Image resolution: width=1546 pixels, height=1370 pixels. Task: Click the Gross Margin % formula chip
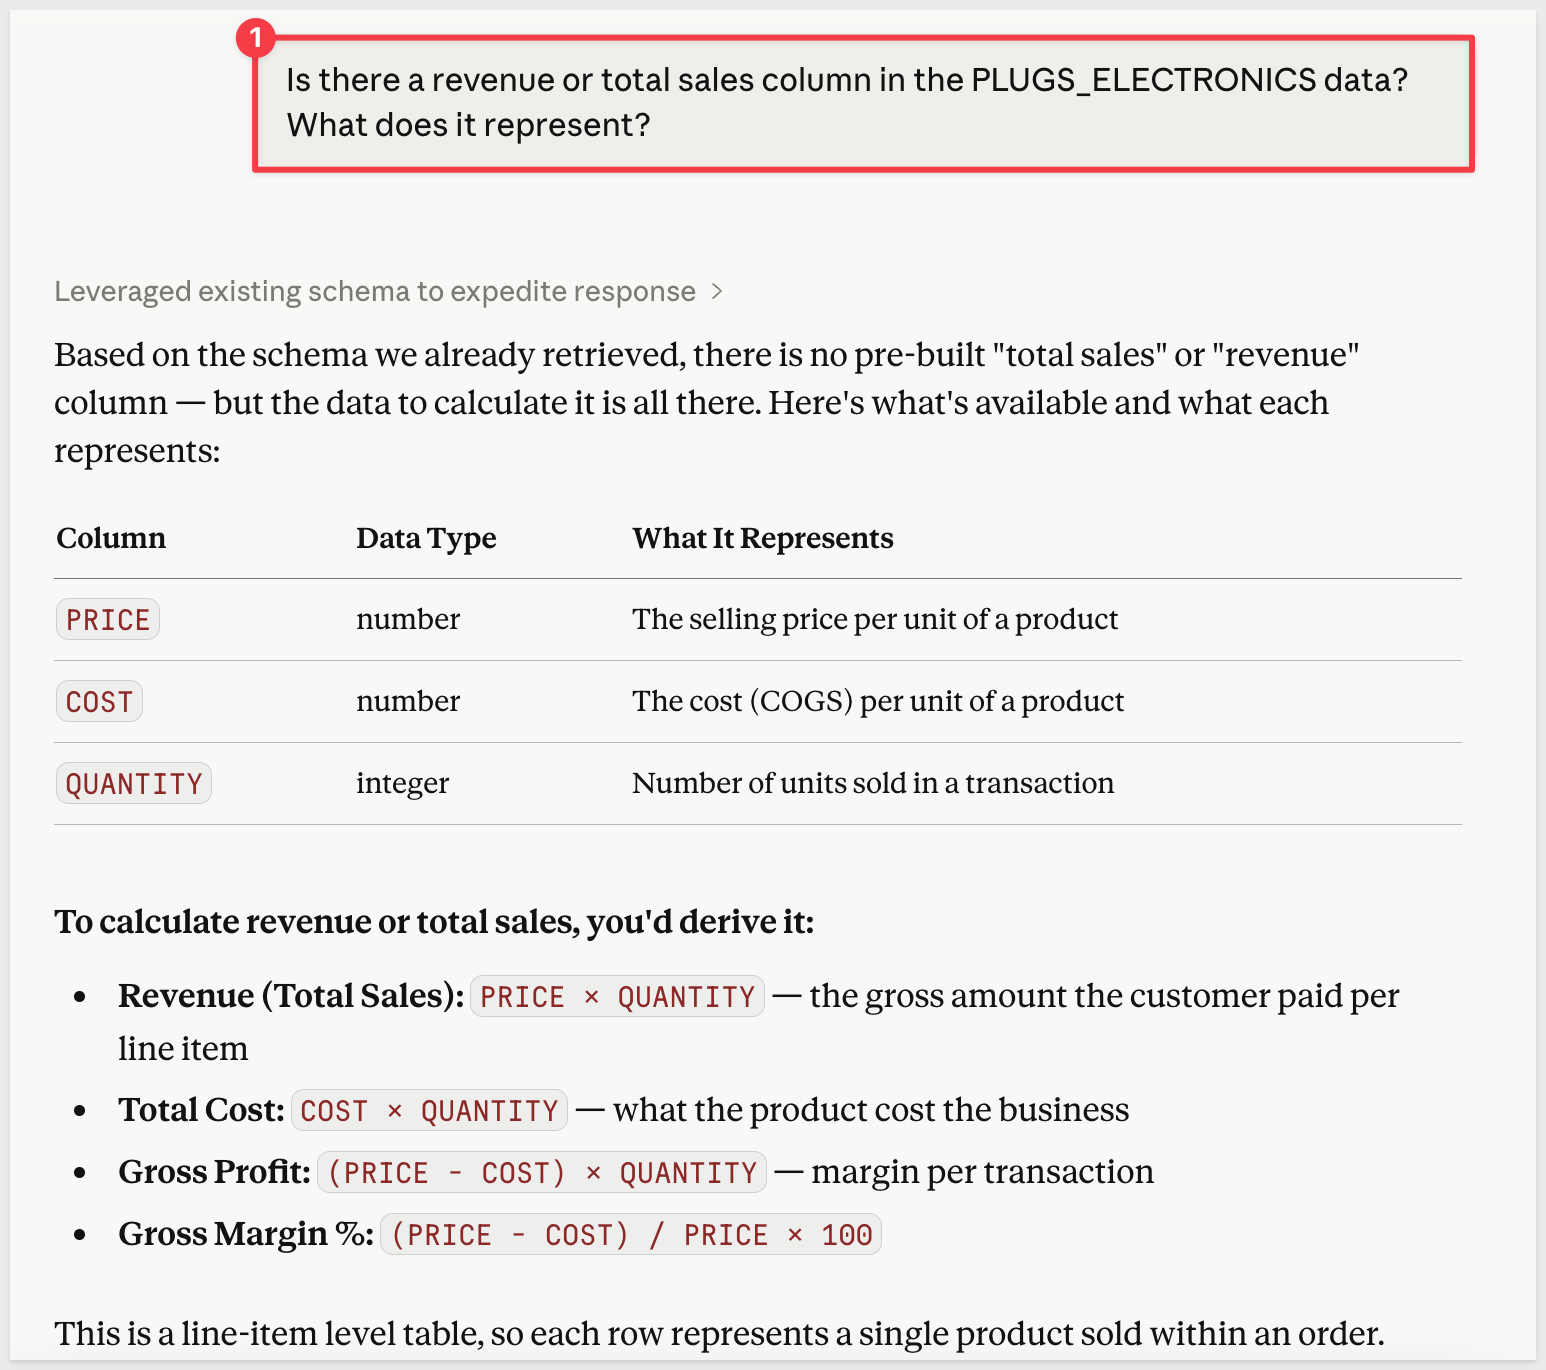[630, 1235]
